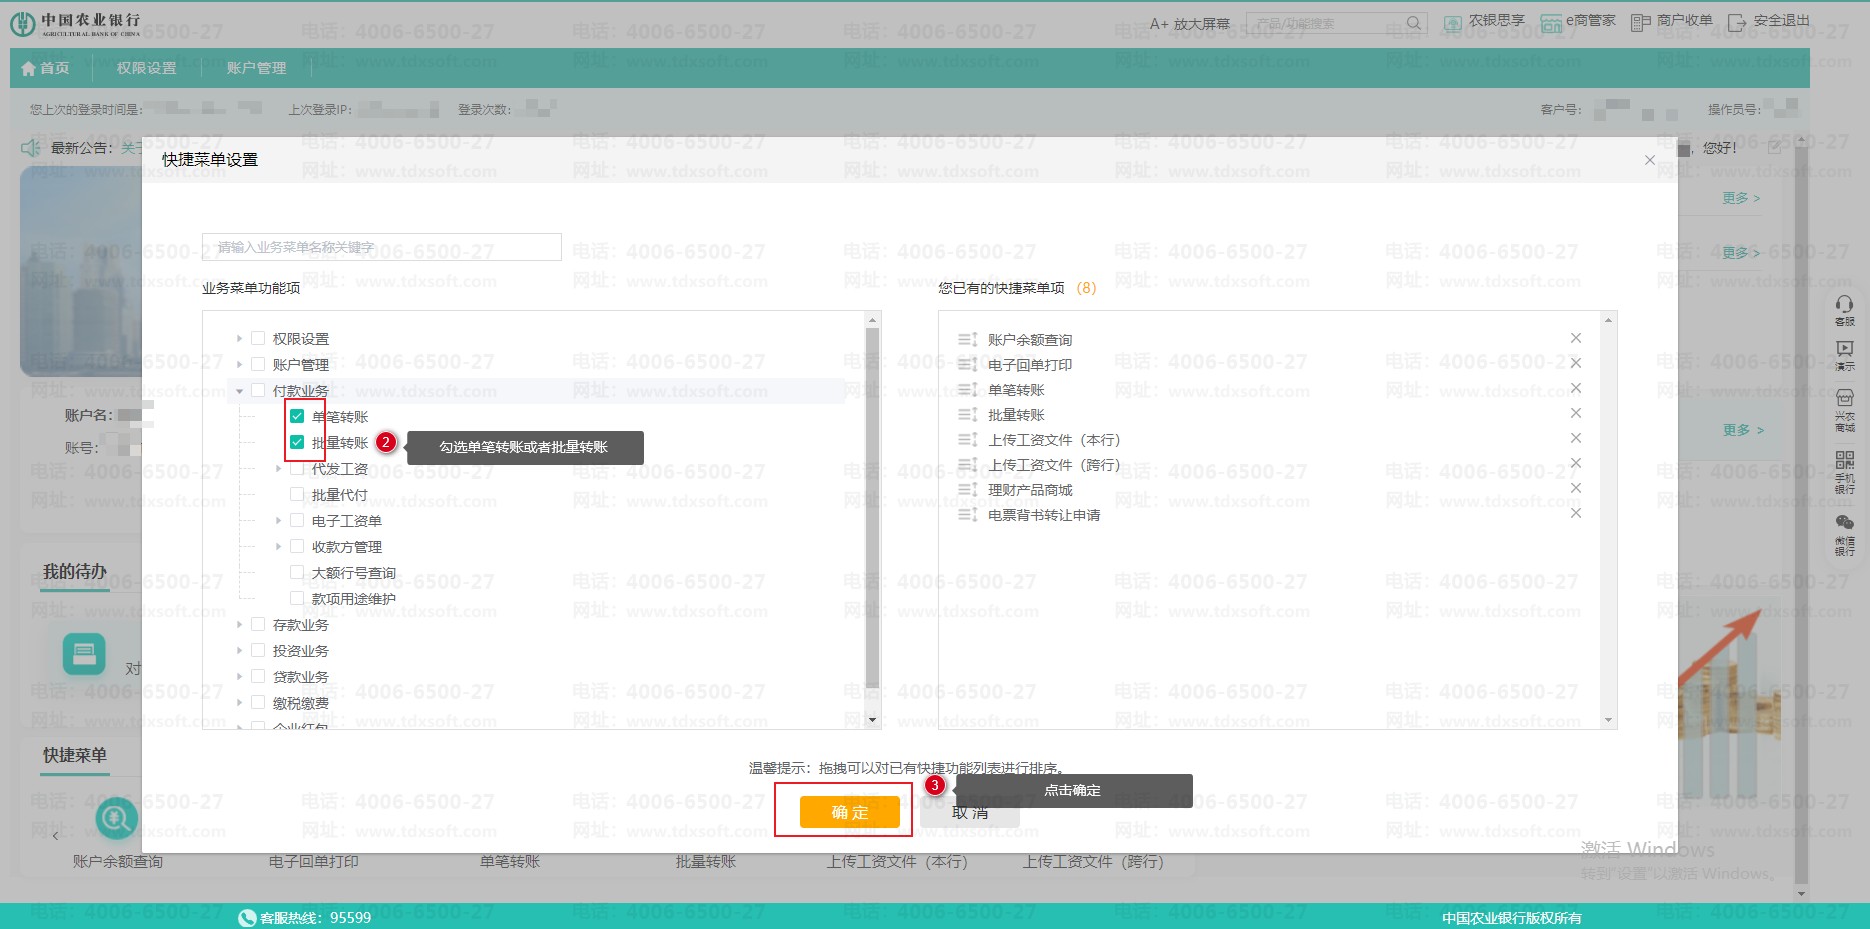
Task: Click drag handle icon beside 电子回单打印
Action: [x=967, y=365]
